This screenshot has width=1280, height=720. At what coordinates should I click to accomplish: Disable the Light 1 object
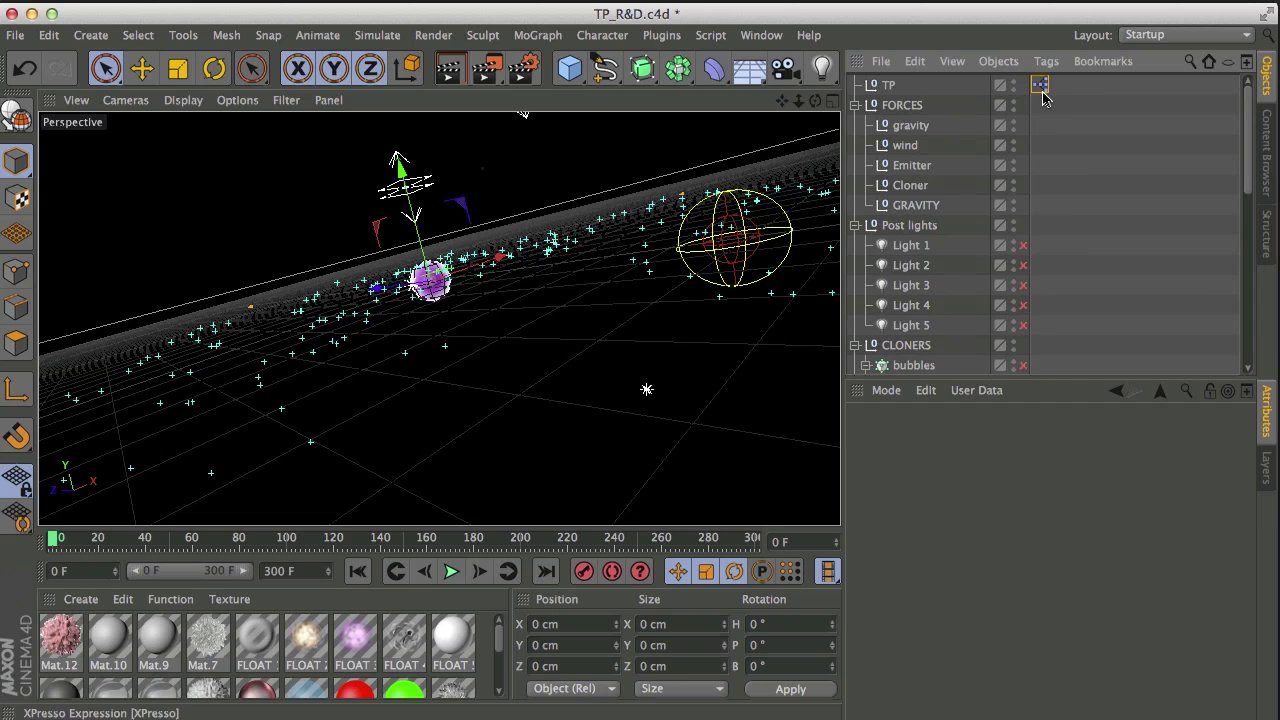click(x=1023, y=245)
